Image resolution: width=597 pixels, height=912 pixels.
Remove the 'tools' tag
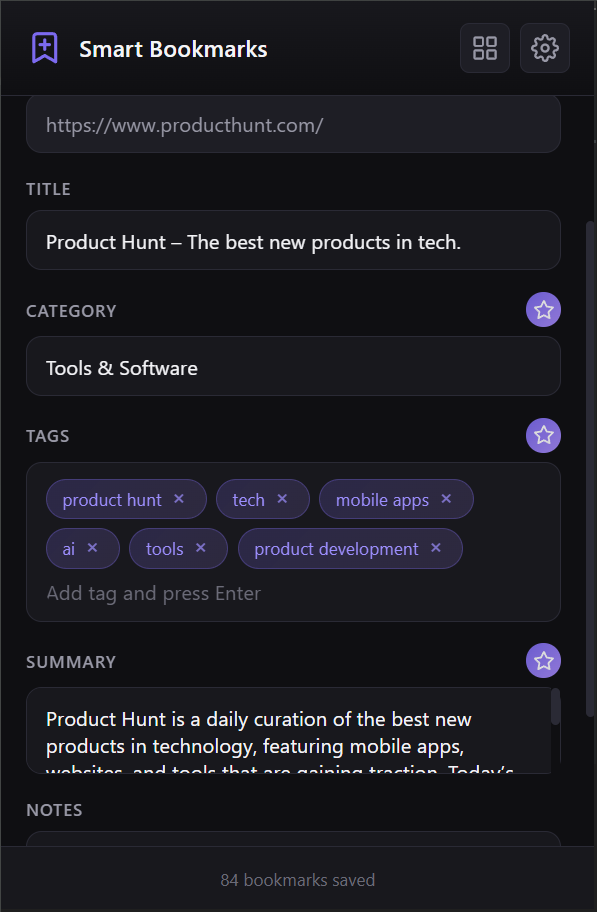click(202, 548)
